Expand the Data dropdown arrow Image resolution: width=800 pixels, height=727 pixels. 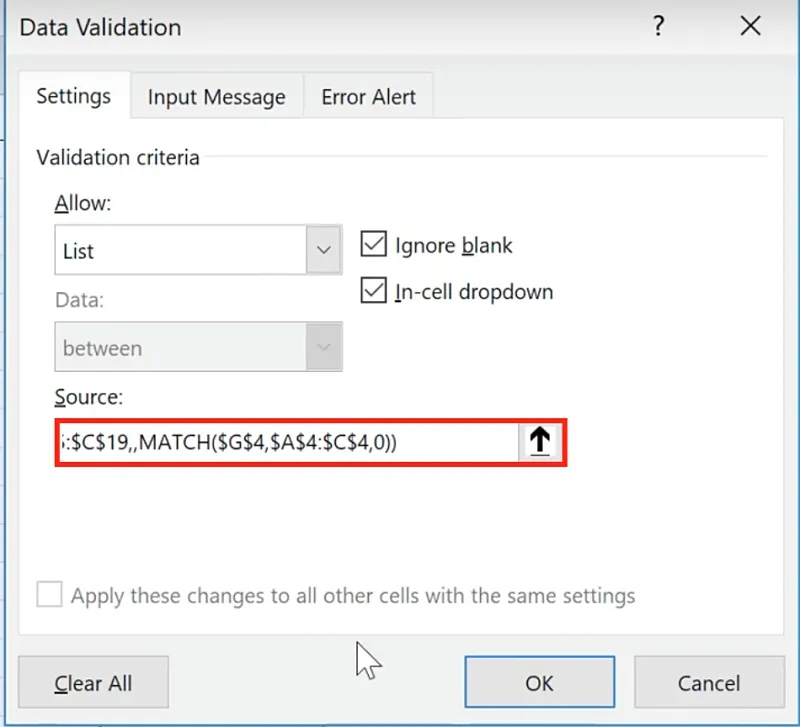(323, 348)
